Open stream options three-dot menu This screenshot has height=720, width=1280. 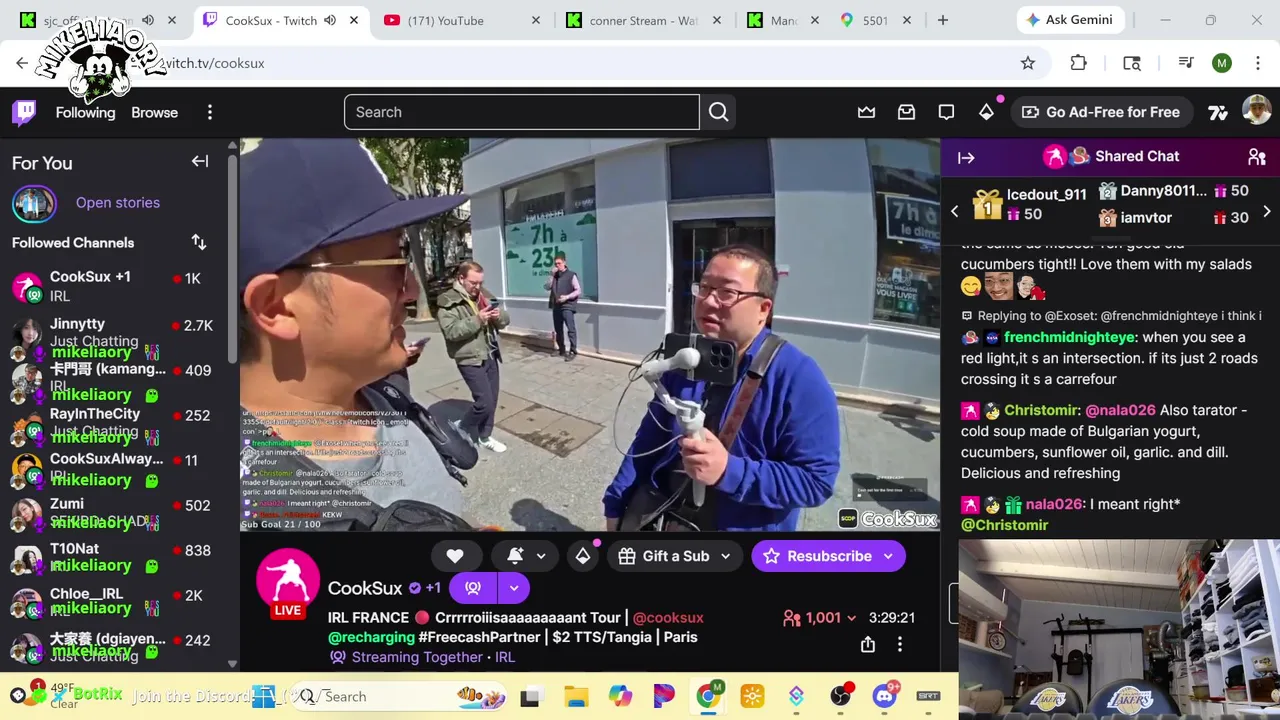899,645
